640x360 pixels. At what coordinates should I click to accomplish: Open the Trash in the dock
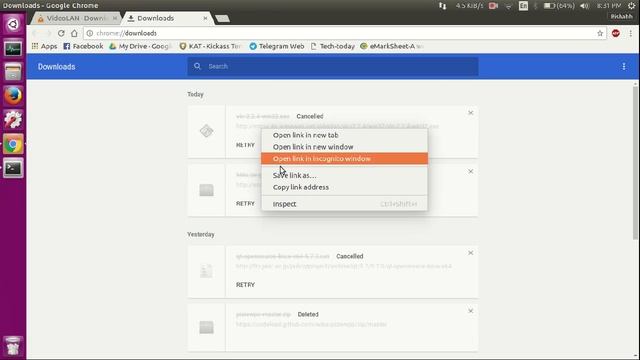click(x=13, y=346)
